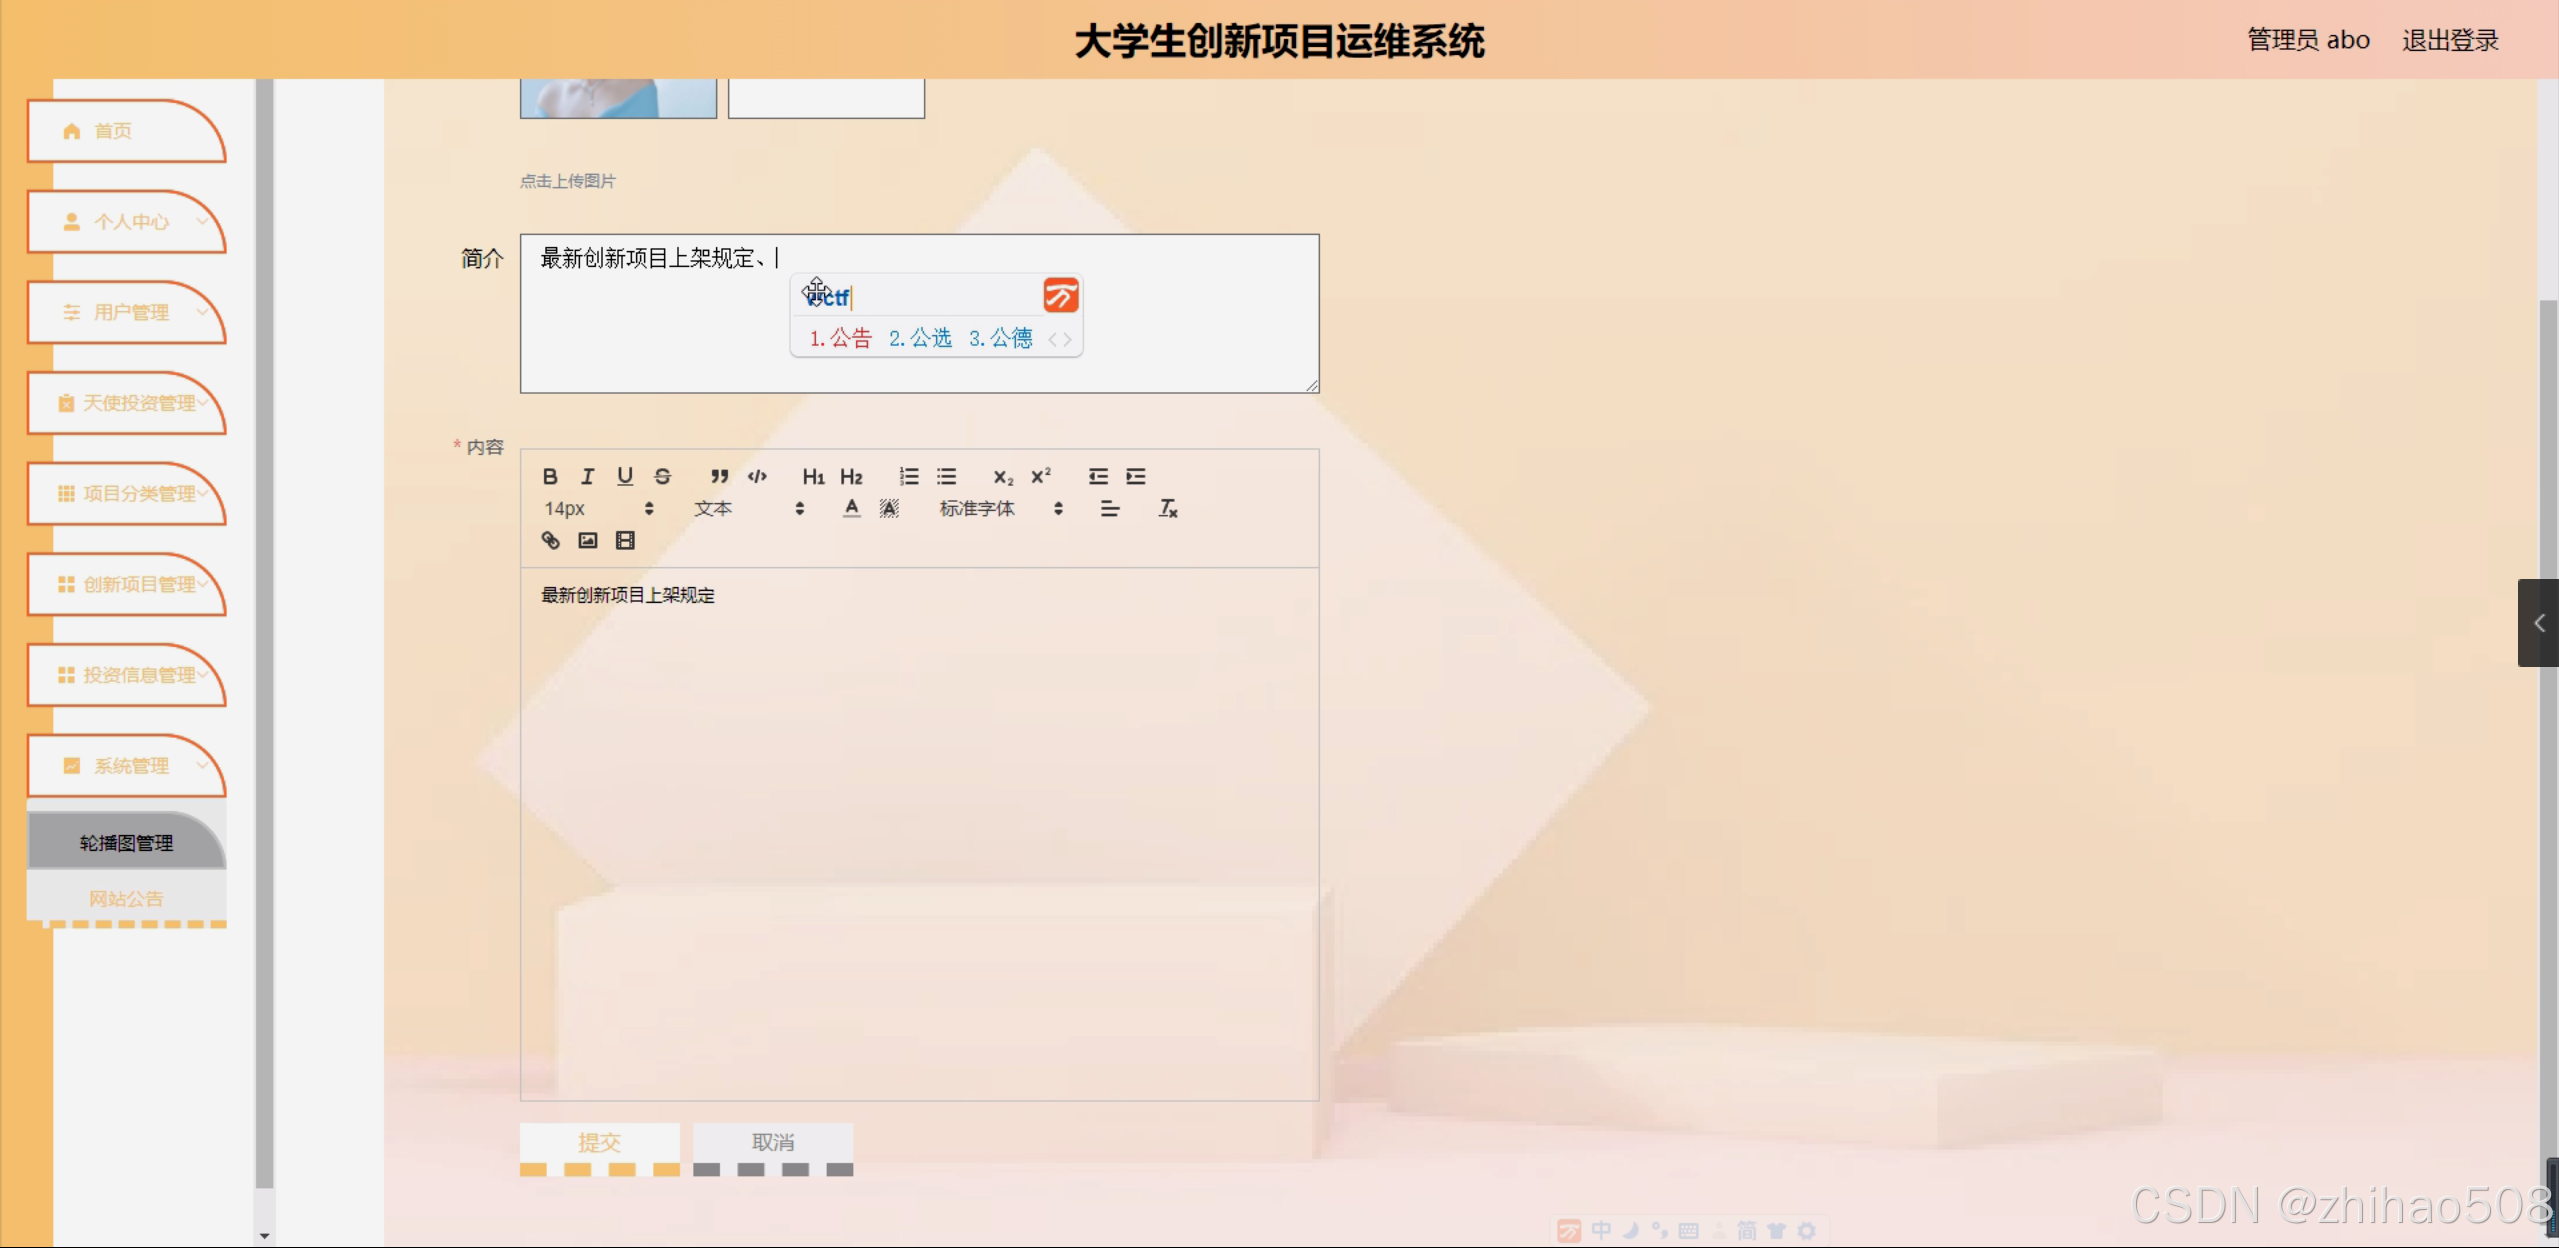The image size is (2559, 1248).
Task: Insert a code block with the code icon
Action: [x=757, y=476]
